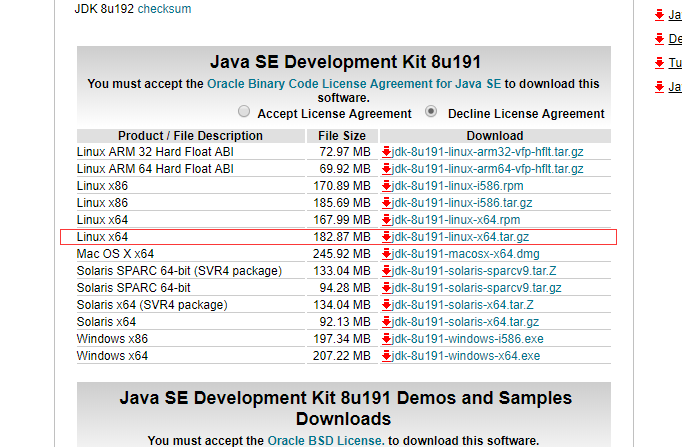Open the Oracle BSD License link

point(326,440)
